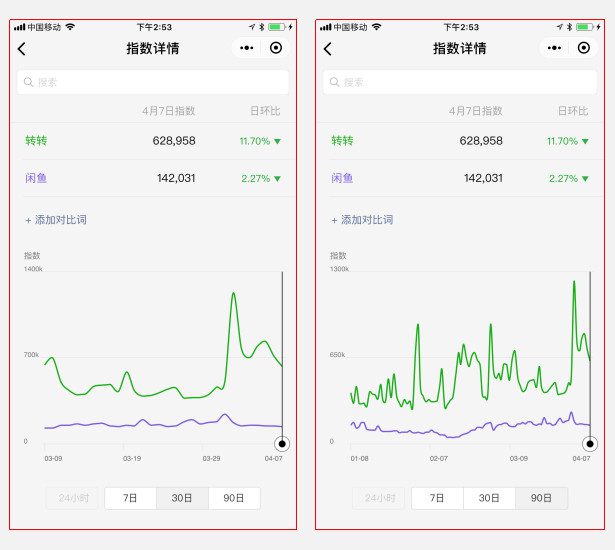Select the 30日 tab in left screen
The height and width of the screenshot is (550, 615).
[x=182, y=498]
